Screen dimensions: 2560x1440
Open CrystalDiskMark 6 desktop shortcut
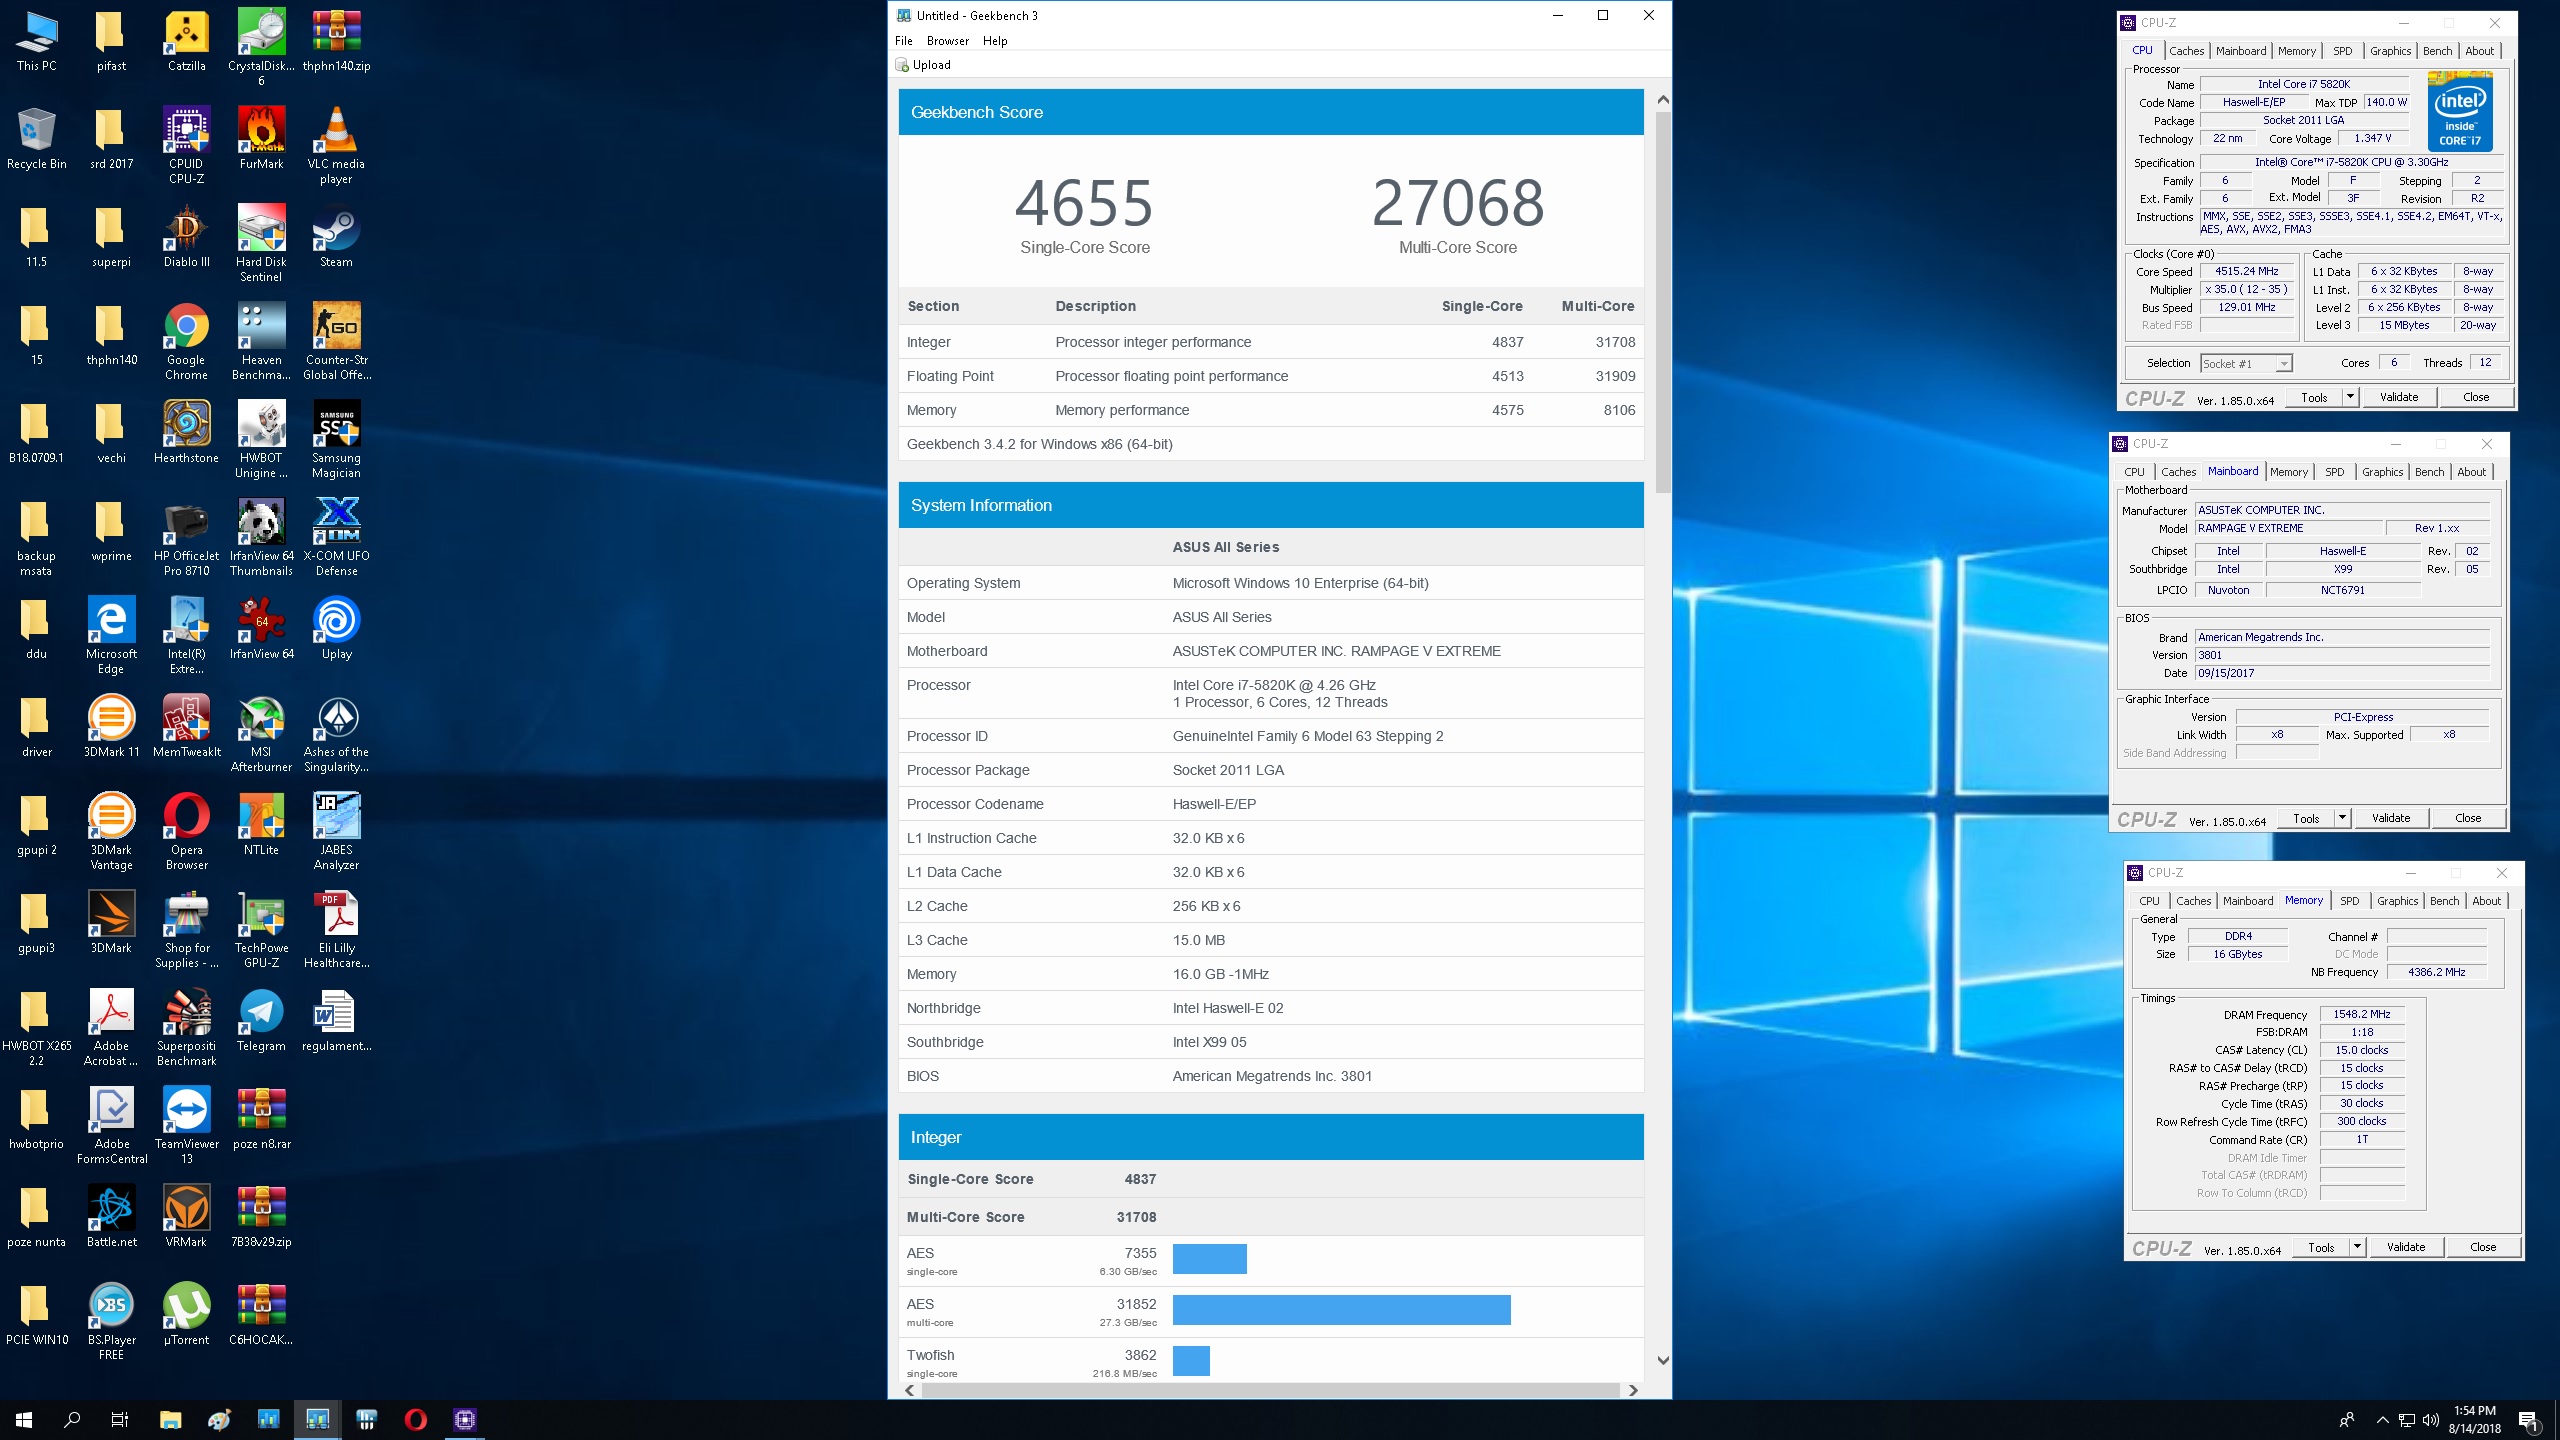pyautogui.click(x=261, y=48)
